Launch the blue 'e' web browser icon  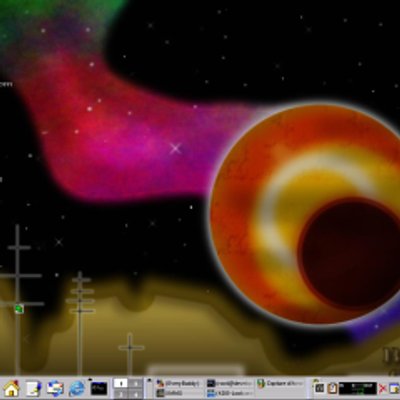point(77,388)
